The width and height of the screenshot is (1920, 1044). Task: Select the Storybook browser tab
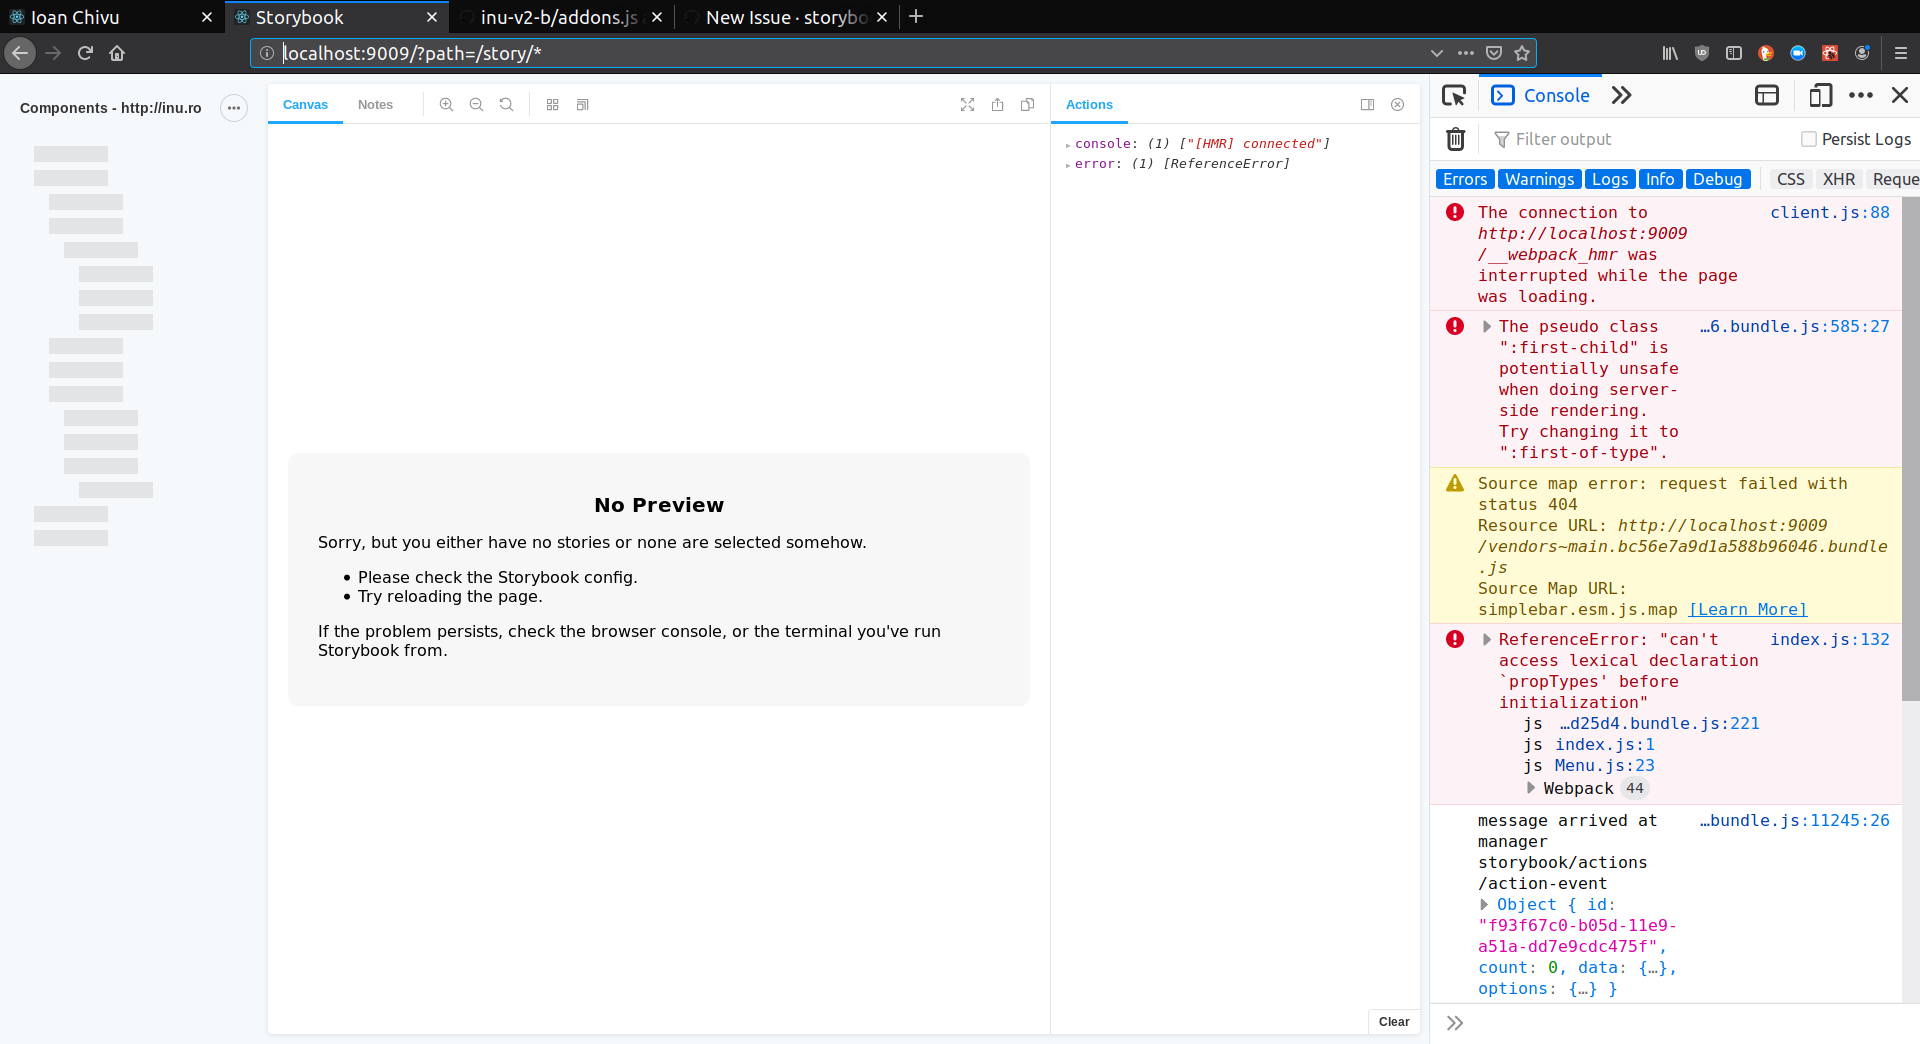tap(300, 17)
